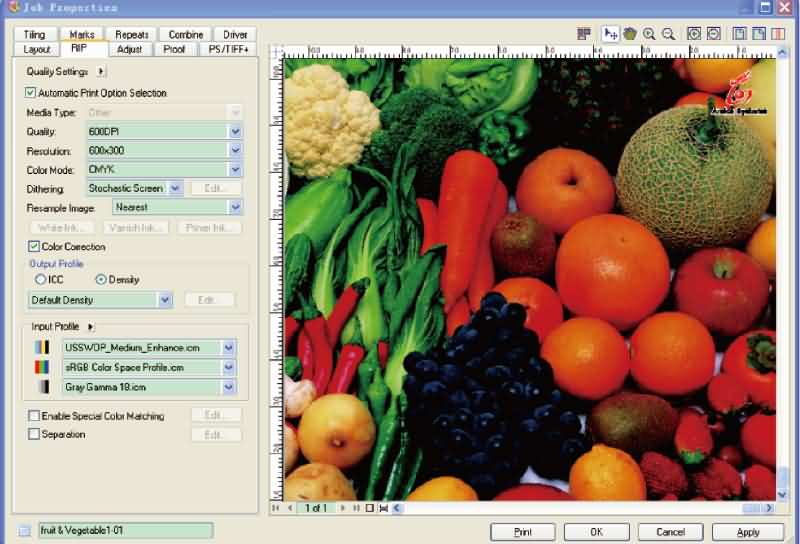Click the Apply button
Screen dimensions: 800x544
(x=748, y=532)
